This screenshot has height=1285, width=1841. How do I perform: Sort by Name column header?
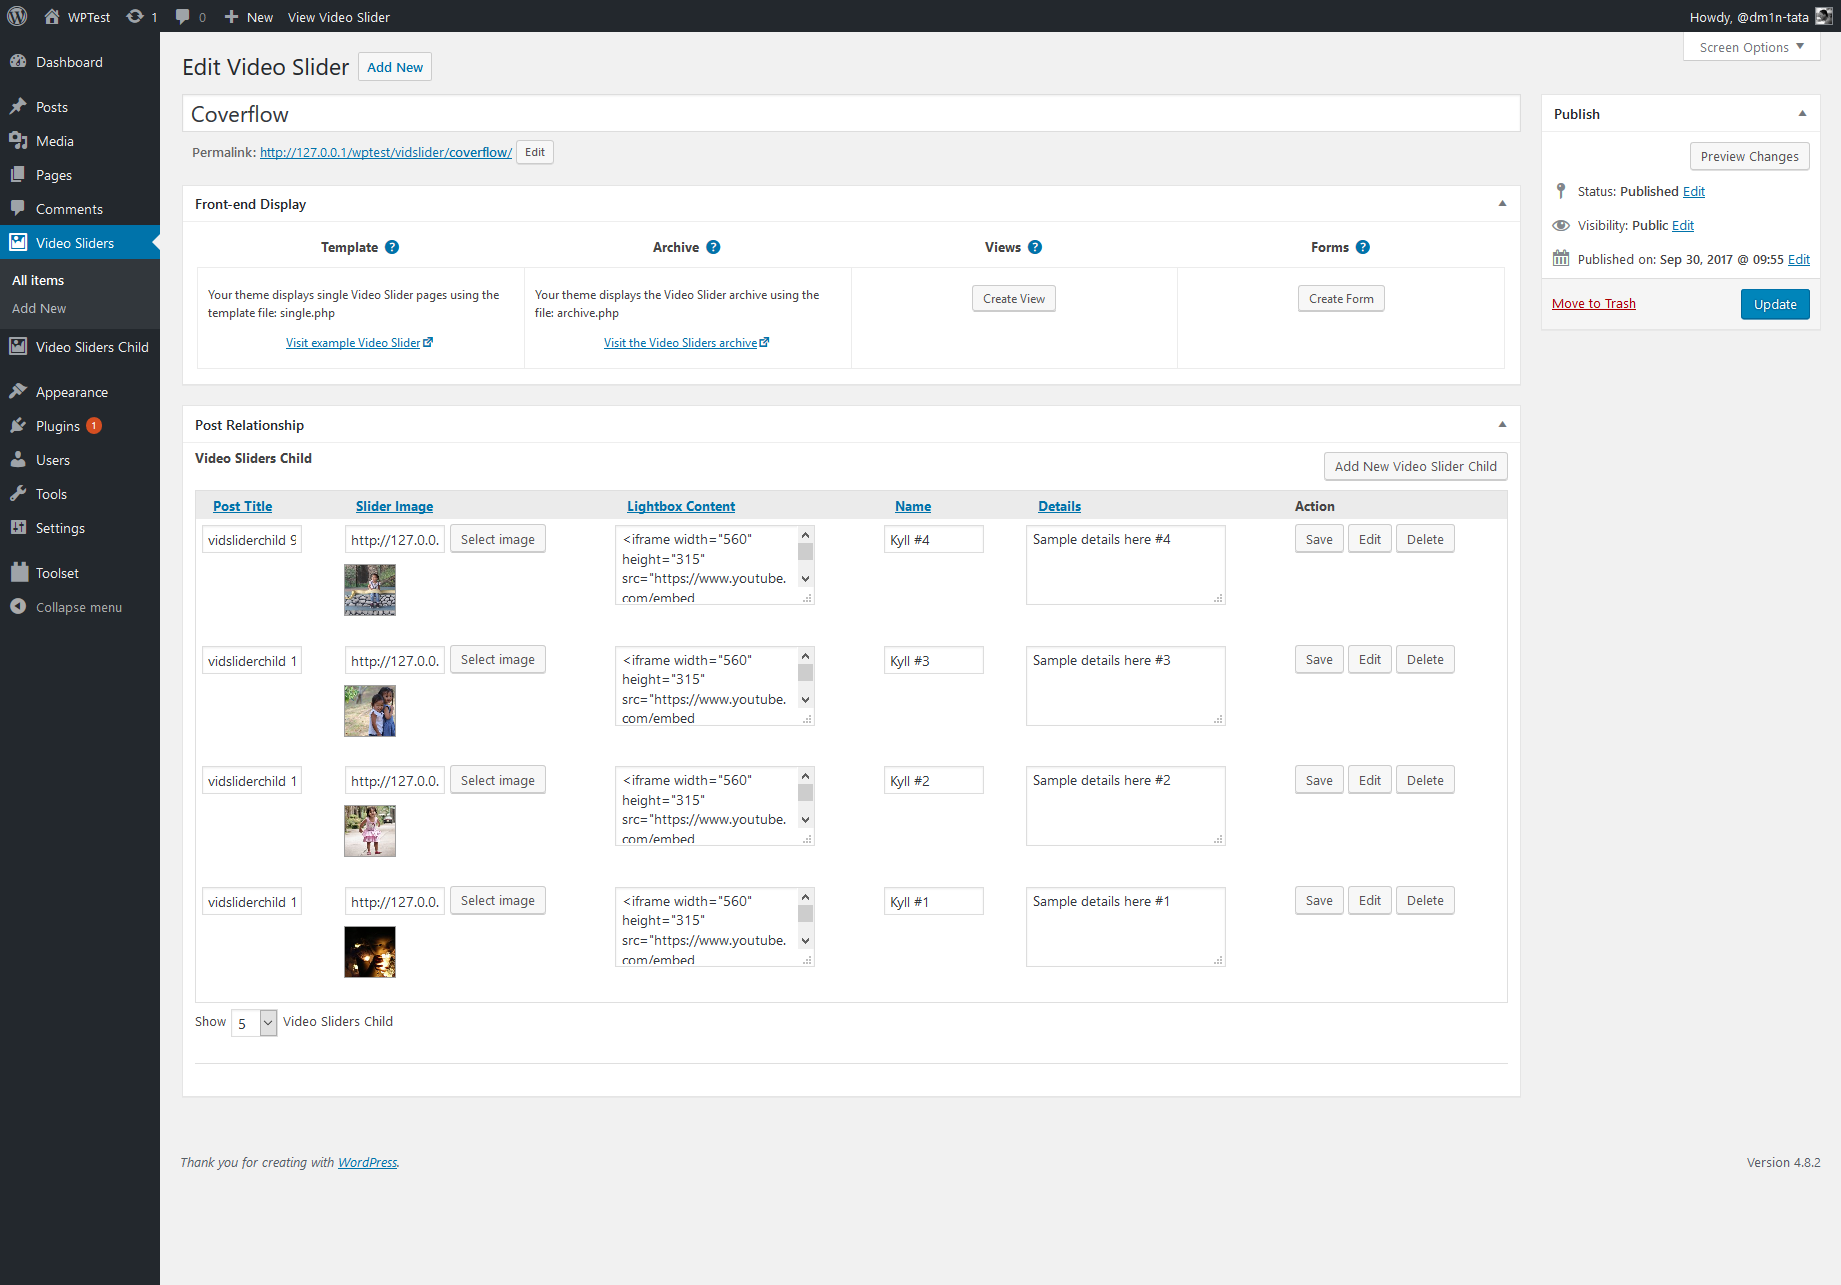(913, 506)
